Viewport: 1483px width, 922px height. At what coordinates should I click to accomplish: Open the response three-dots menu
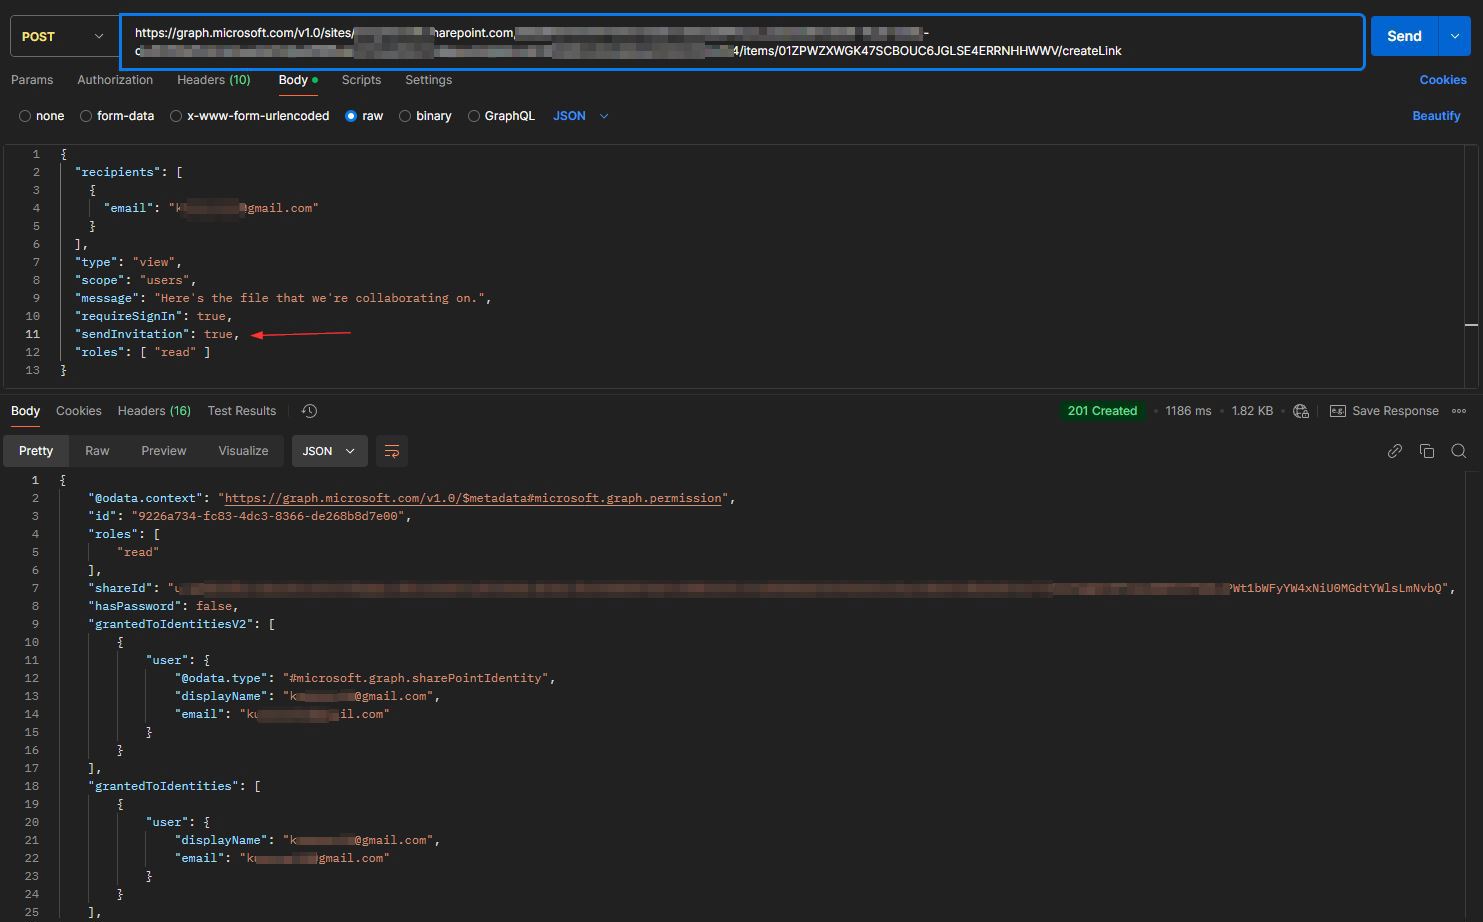pos(1459,411)
